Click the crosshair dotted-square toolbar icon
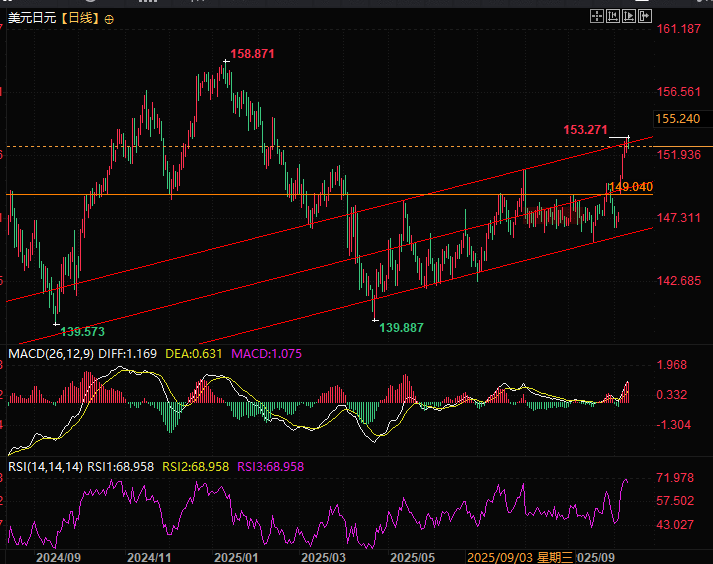 tap(597, 16)
